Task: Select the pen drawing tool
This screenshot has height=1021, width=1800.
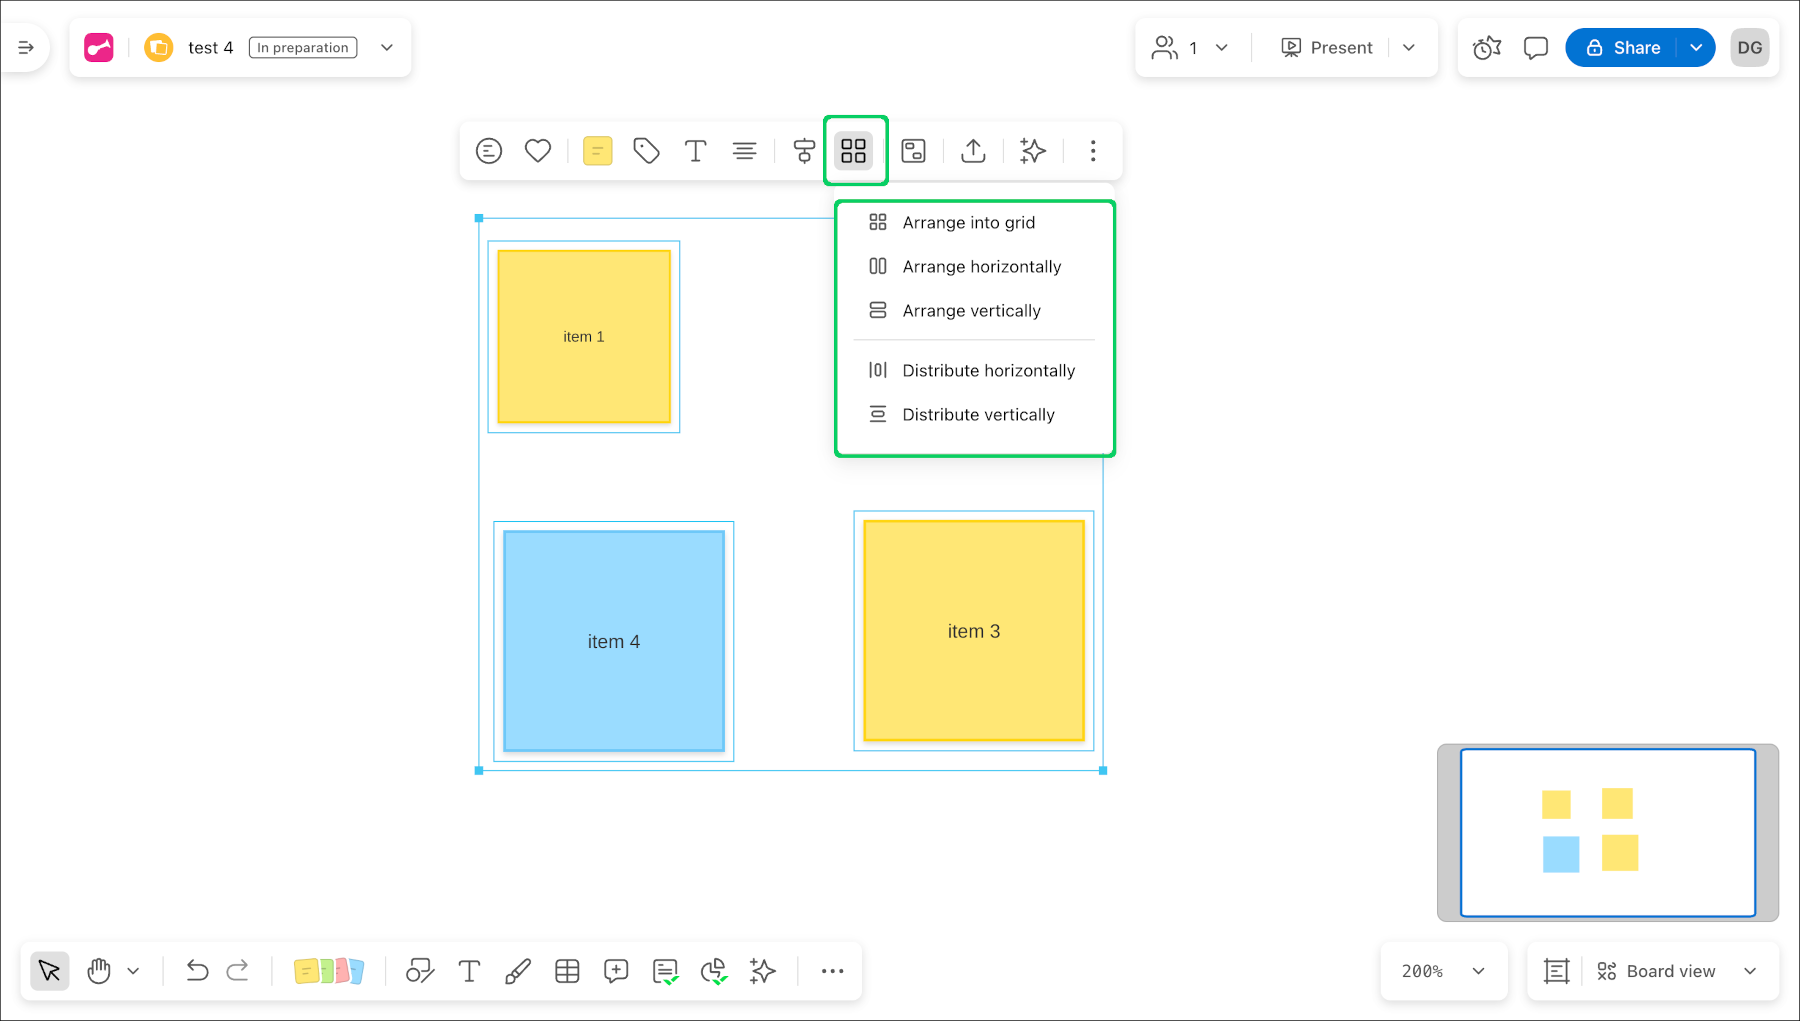Action: [x=518, y=971]
